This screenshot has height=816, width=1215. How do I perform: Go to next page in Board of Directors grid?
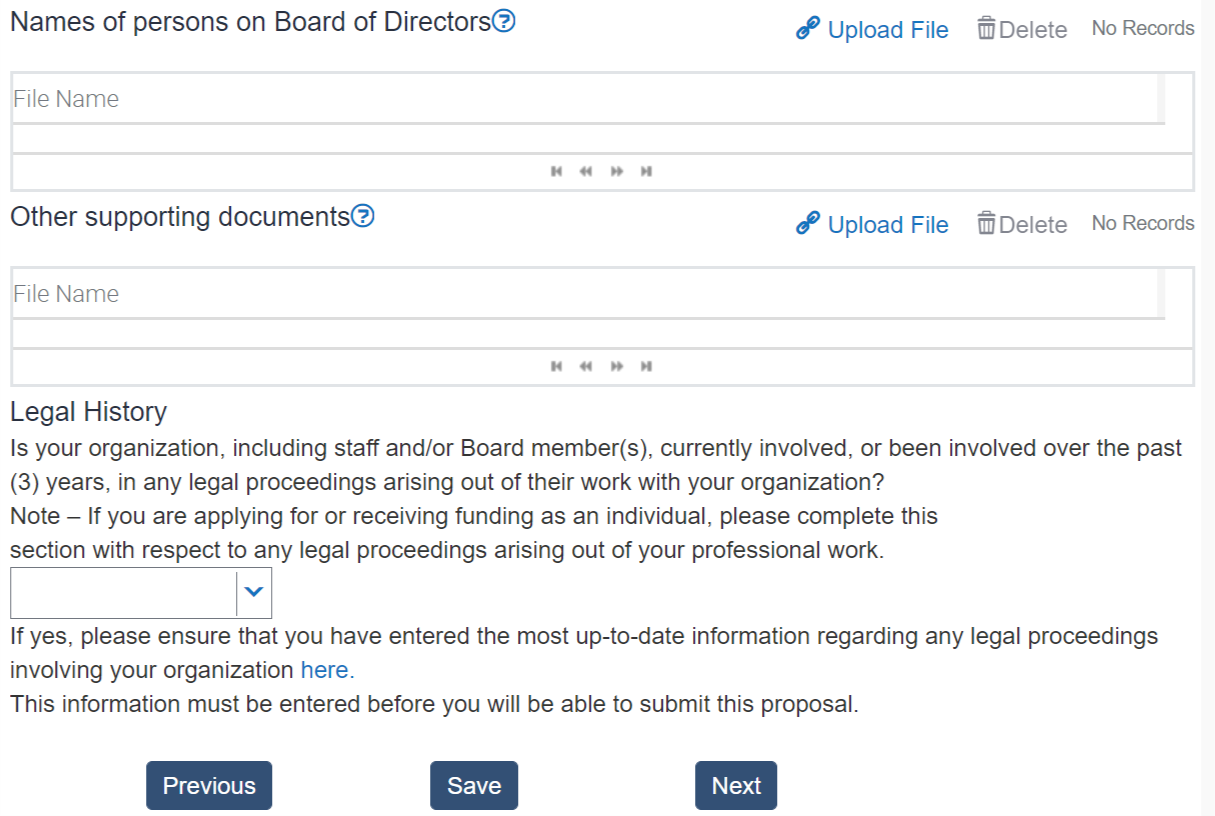click(617, 172)
